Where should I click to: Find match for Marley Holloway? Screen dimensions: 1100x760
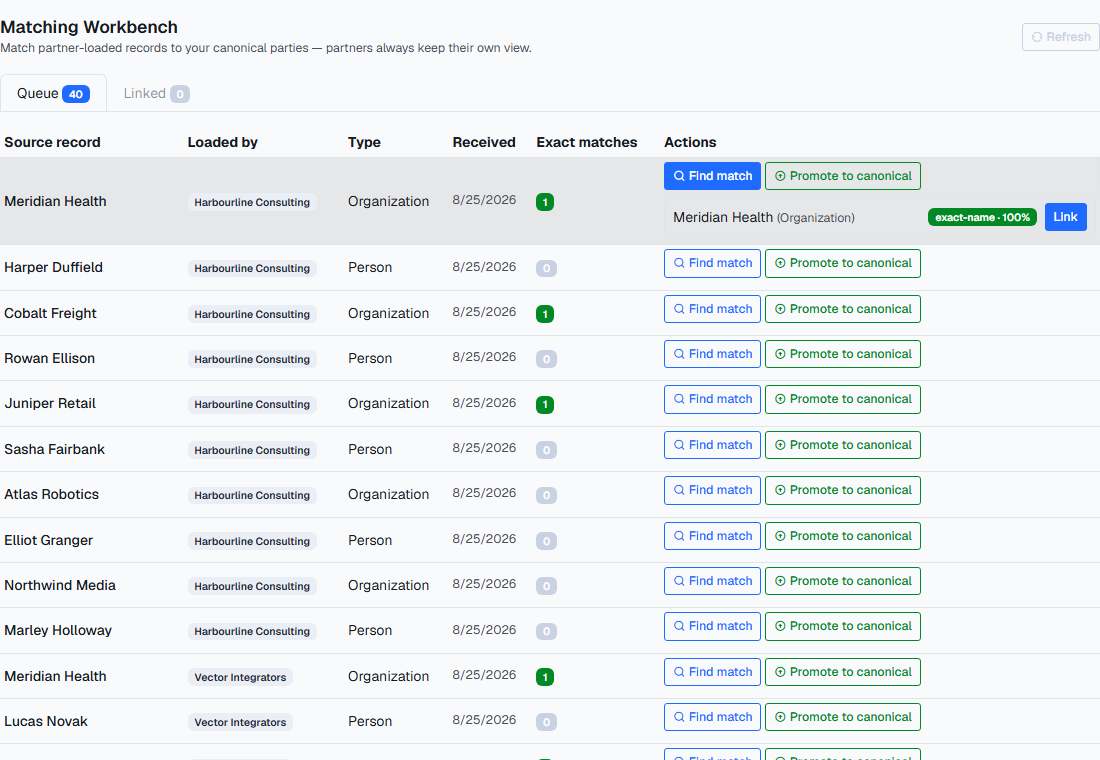click(x=712, y=626)
